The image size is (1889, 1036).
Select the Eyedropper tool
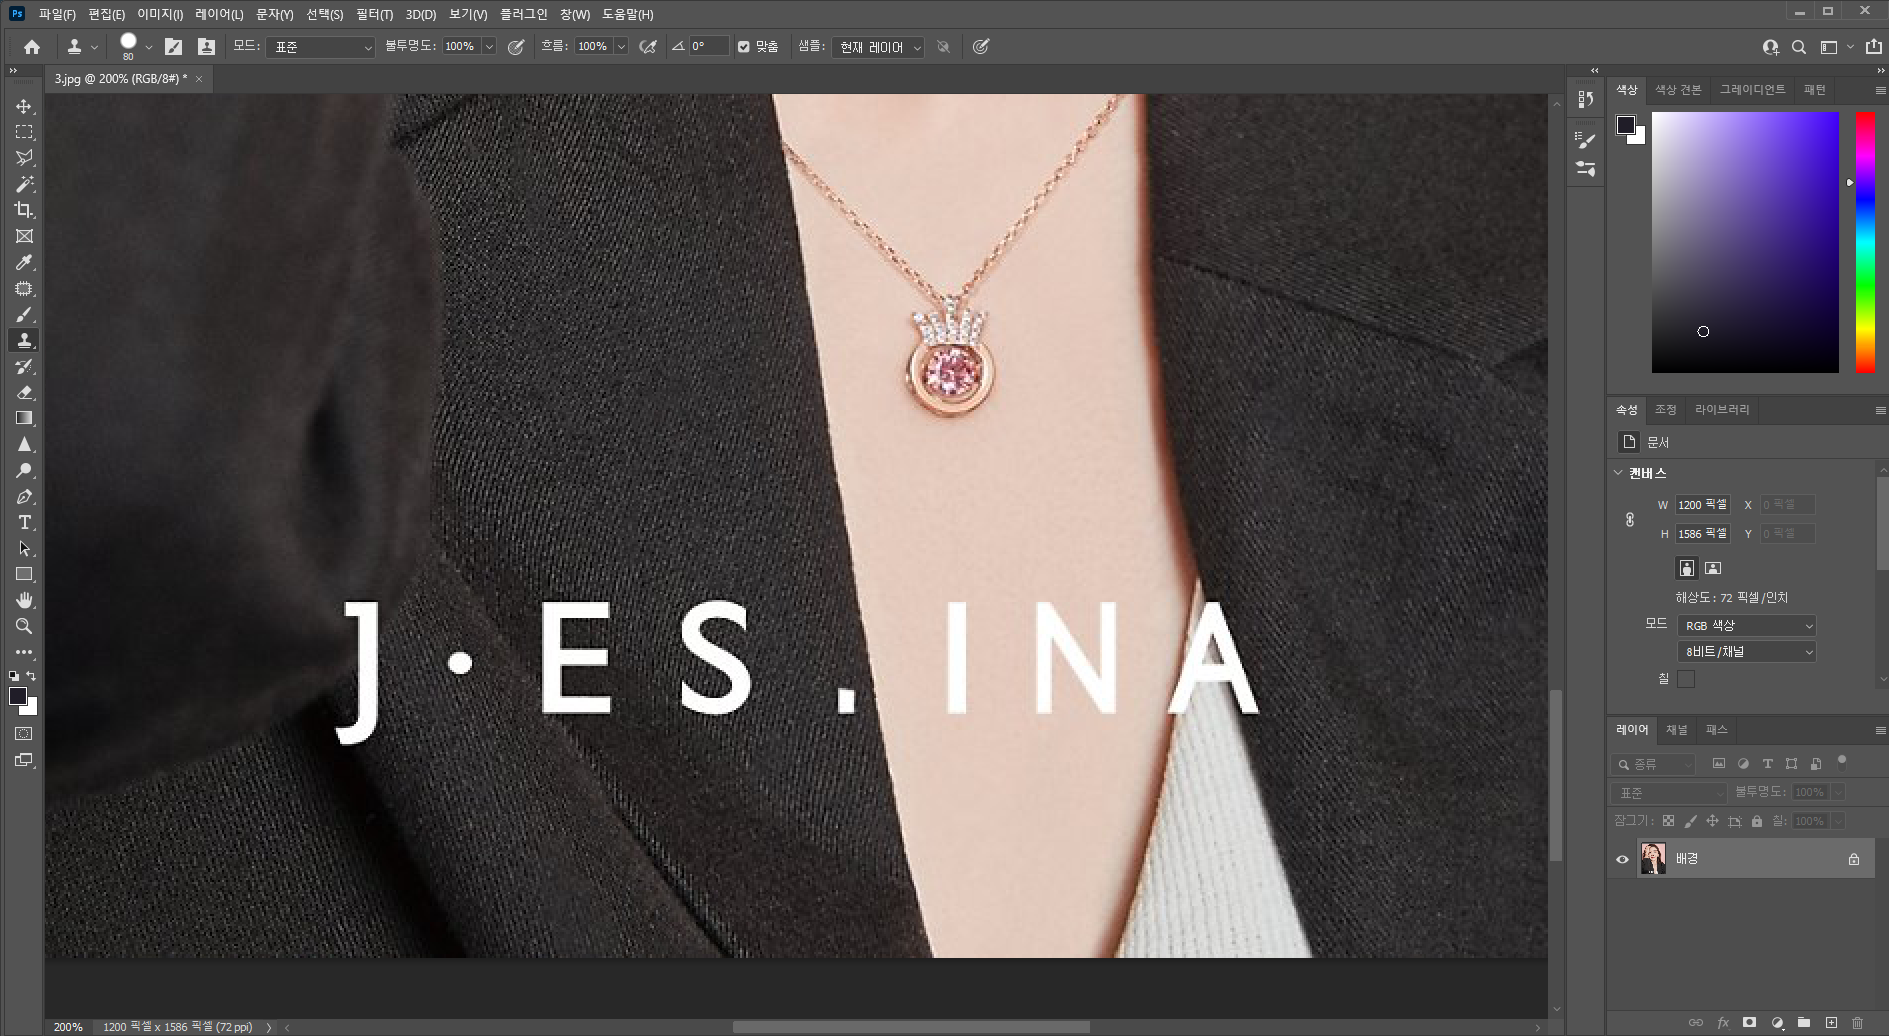click(24, 262)
